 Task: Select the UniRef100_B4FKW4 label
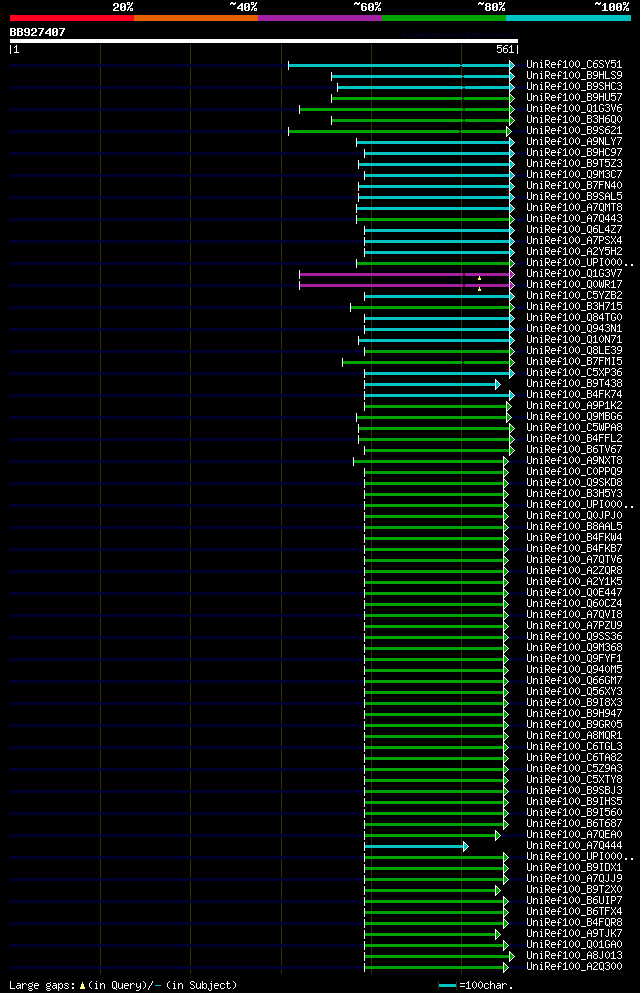point(574,538)
